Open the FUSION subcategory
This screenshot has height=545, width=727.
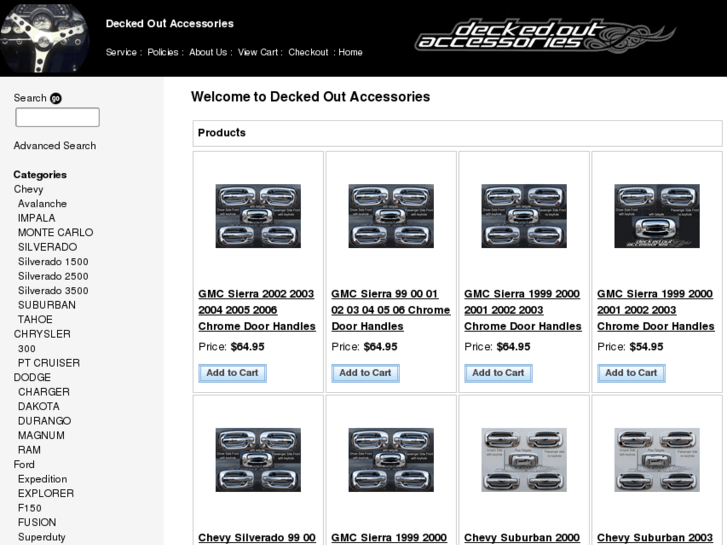click(x=37, y=522)
